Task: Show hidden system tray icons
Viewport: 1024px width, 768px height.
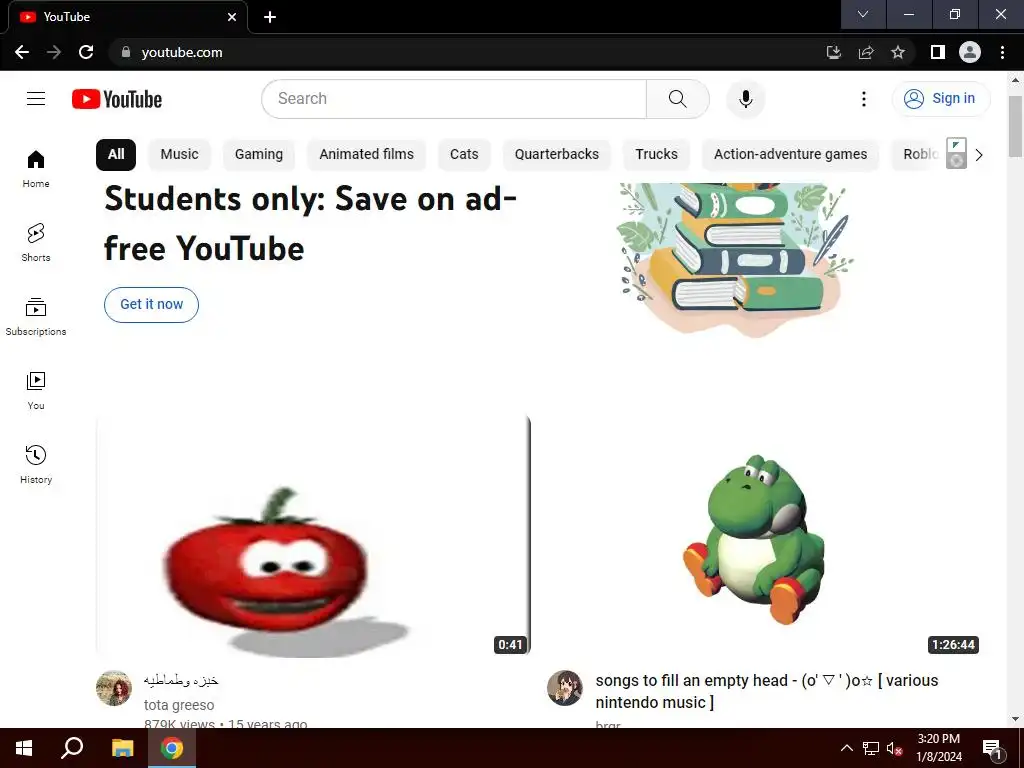Action: [x=846, y=748]
